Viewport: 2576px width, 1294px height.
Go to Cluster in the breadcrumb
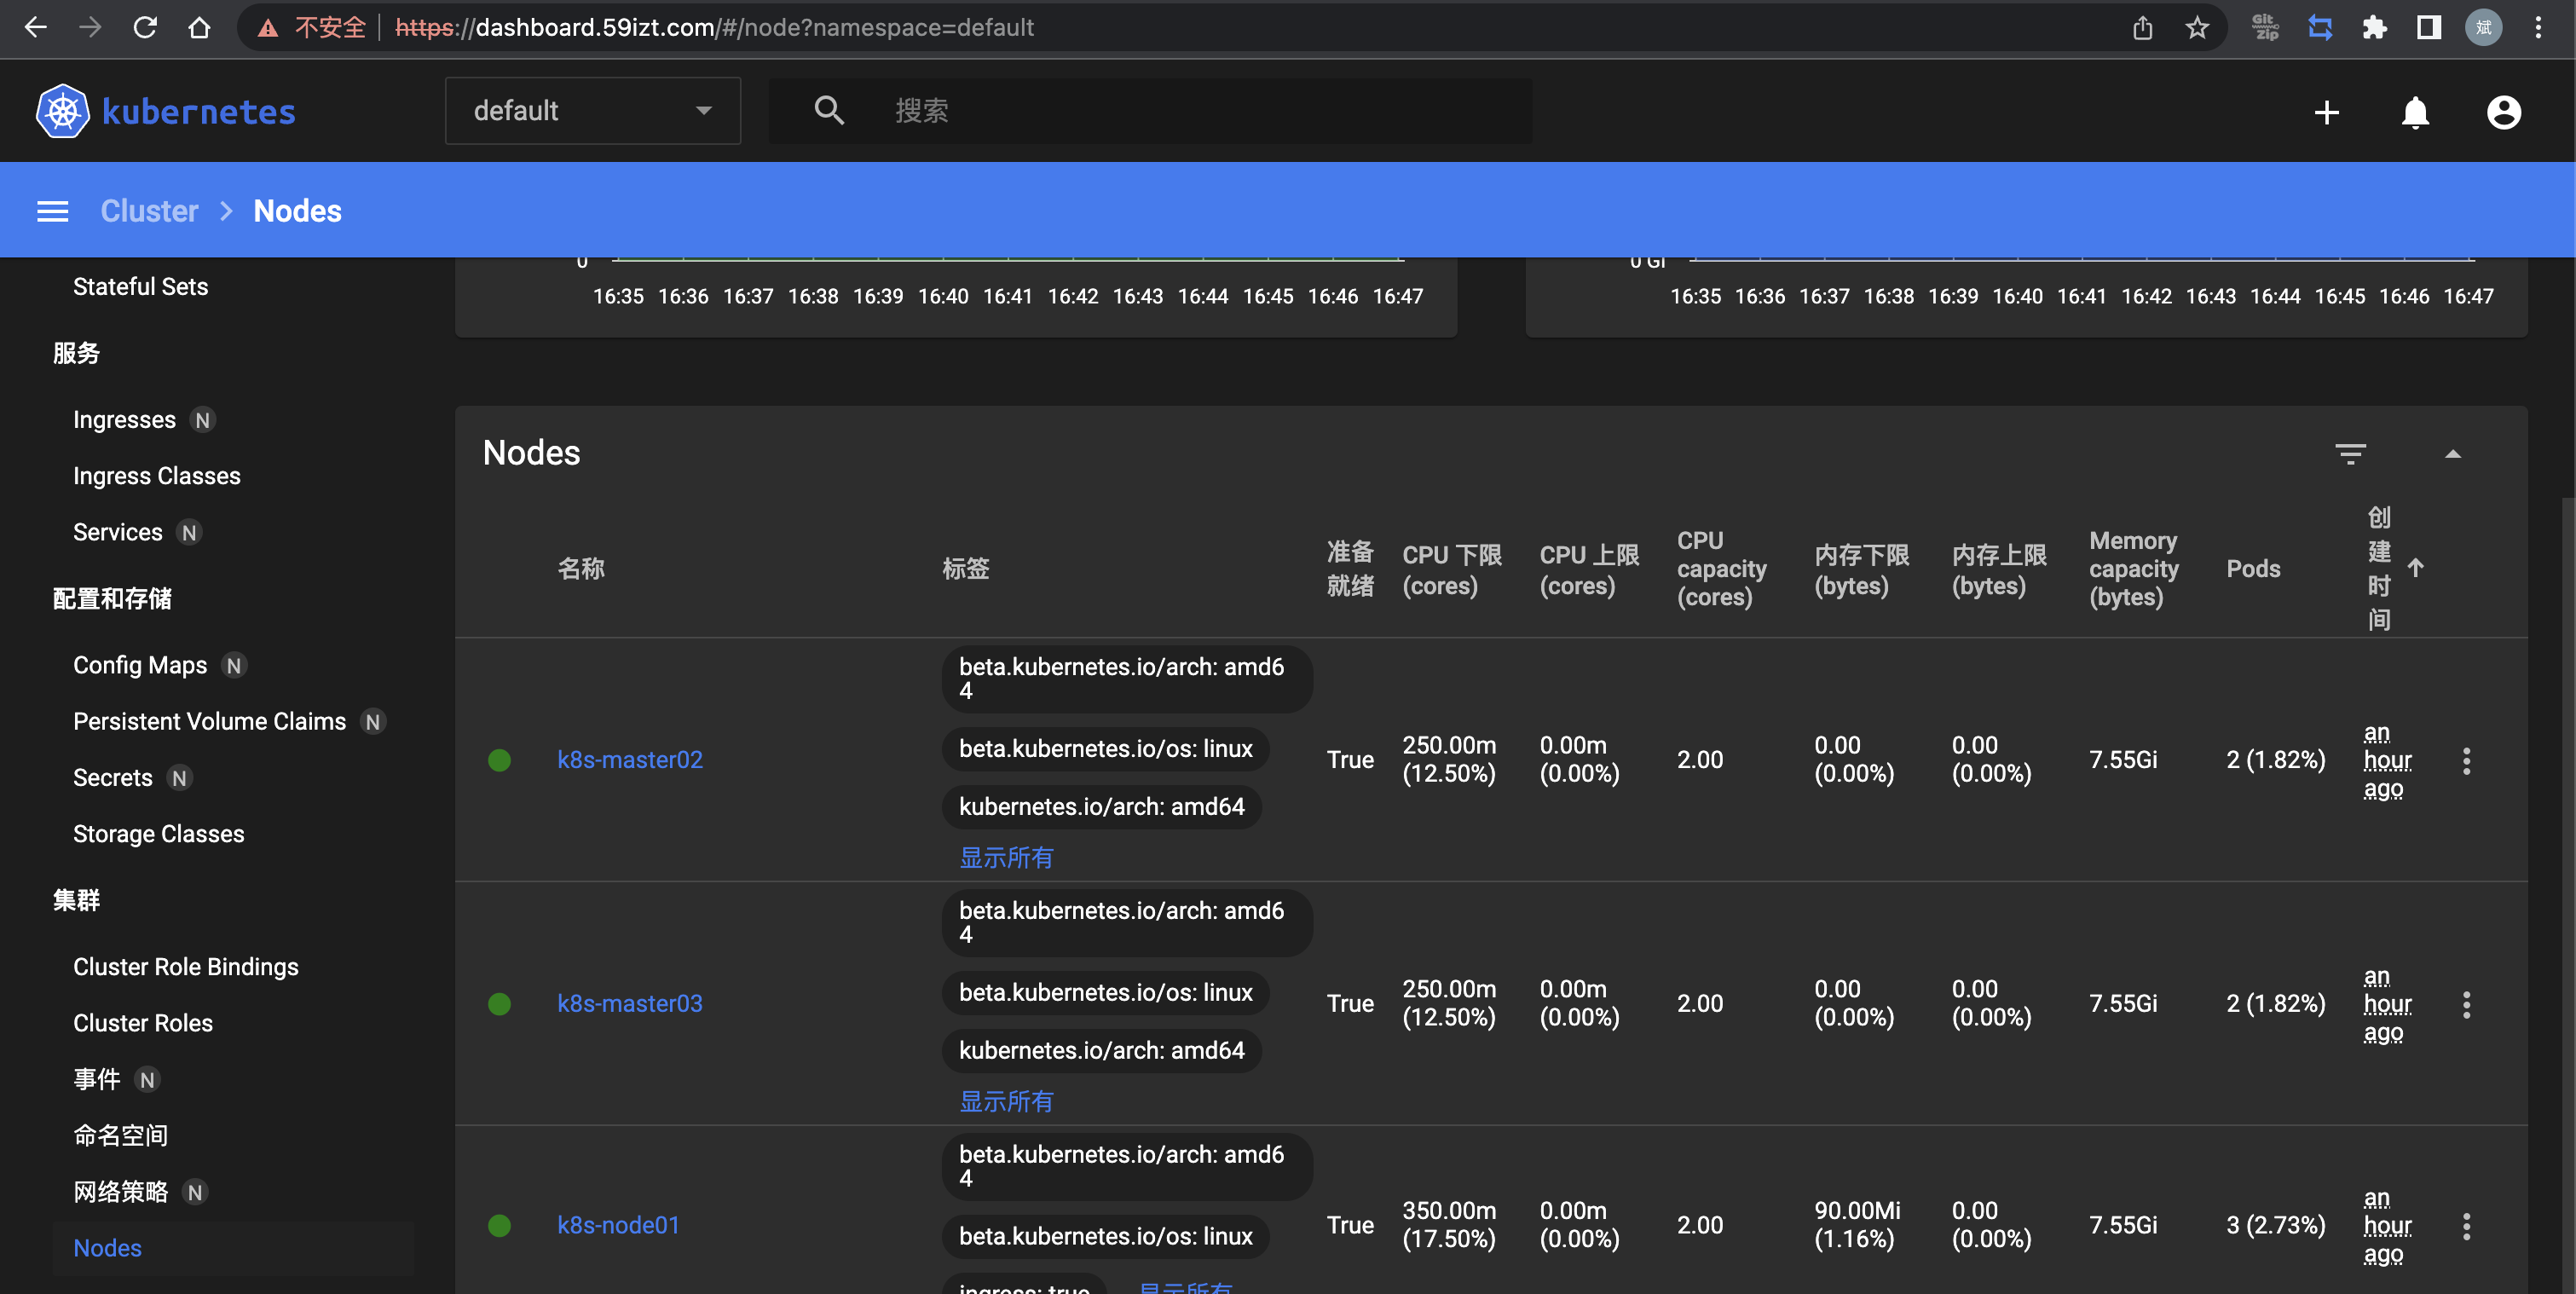tap(149, 211)
